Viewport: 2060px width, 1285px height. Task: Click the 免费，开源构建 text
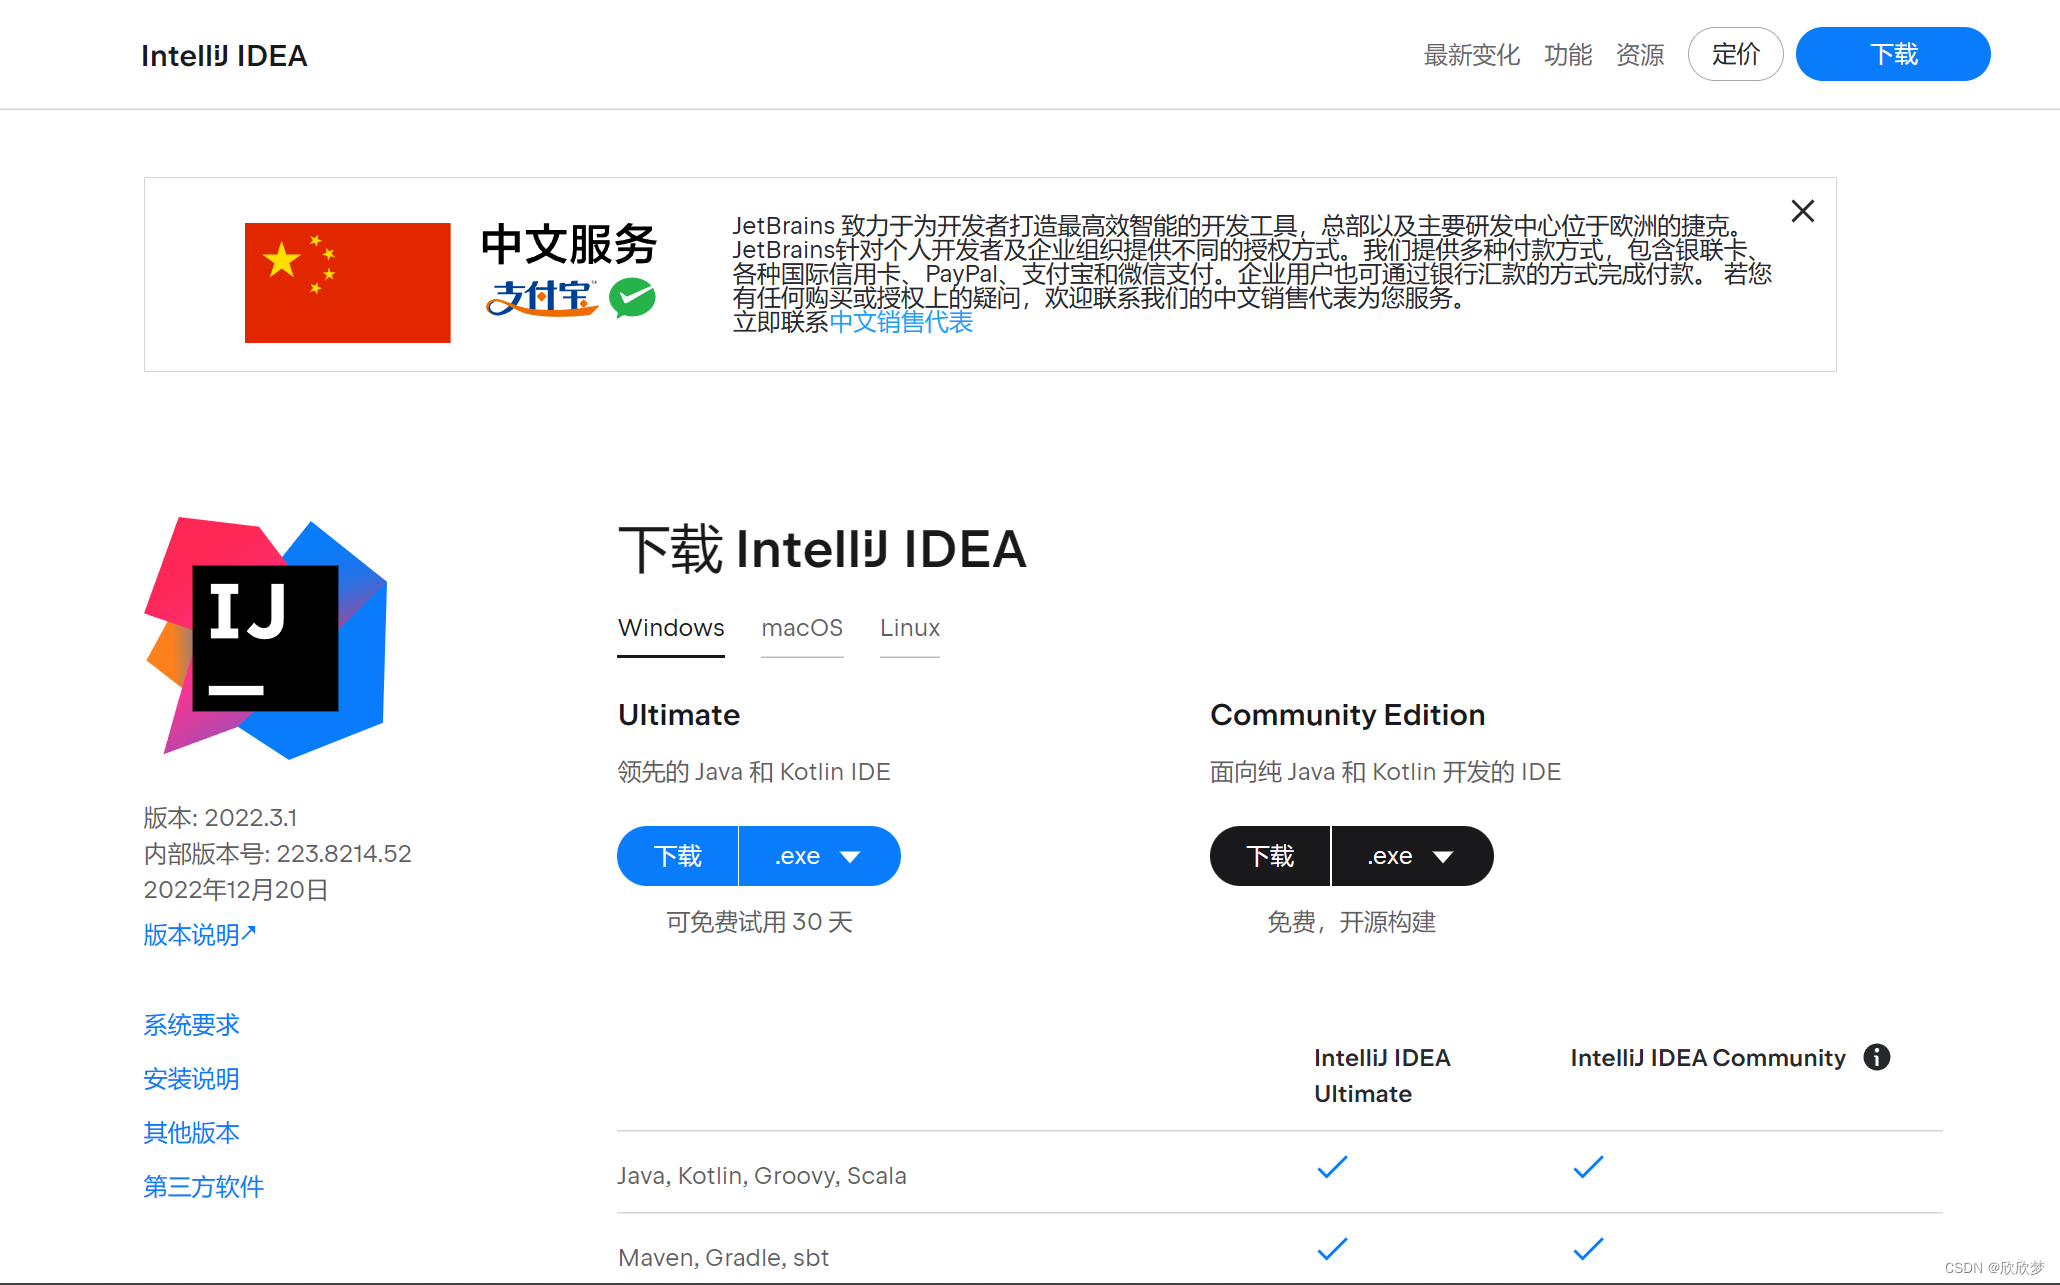tap(1351, 922)
